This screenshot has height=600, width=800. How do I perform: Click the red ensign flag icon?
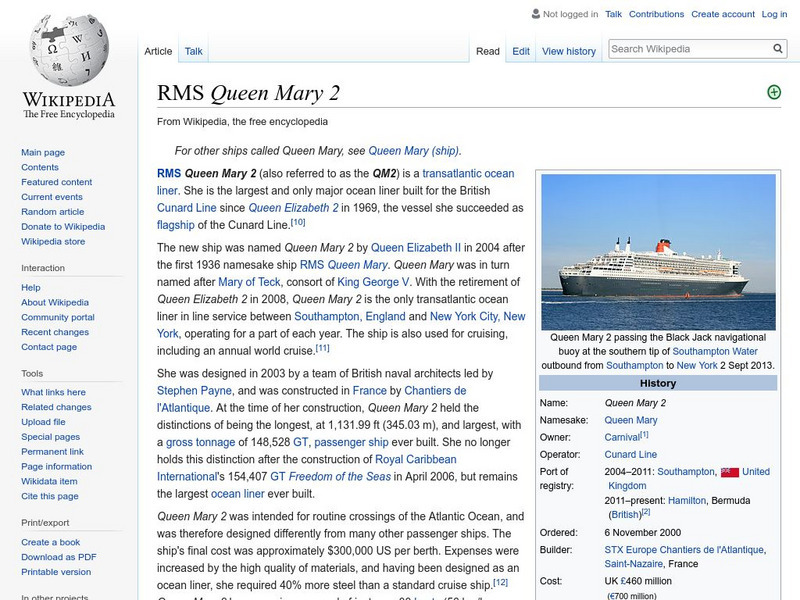coord(730,472)
